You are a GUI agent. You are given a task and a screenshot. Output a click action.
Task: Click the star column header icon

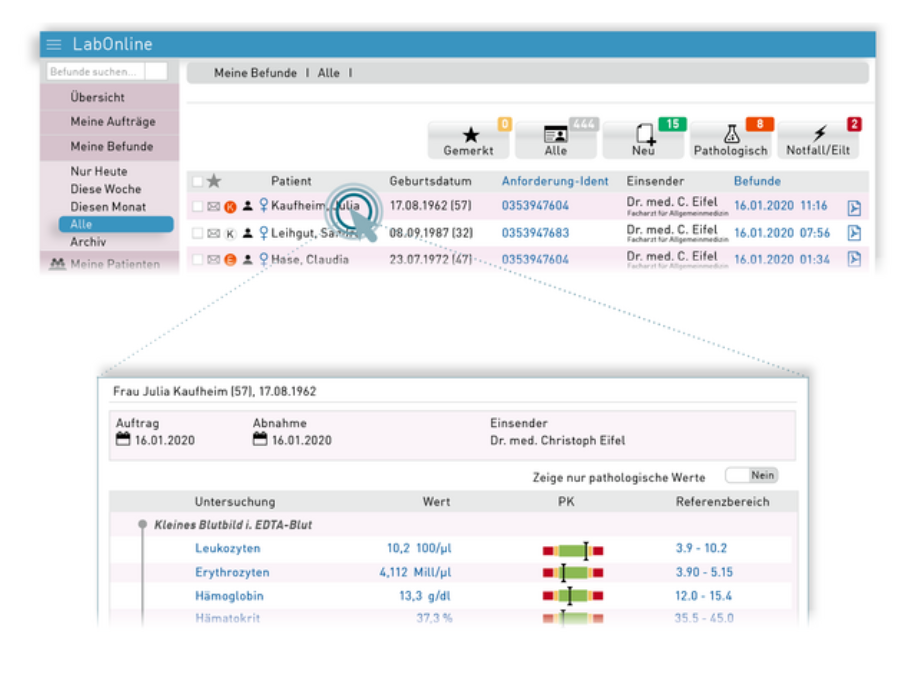(214, 181)
